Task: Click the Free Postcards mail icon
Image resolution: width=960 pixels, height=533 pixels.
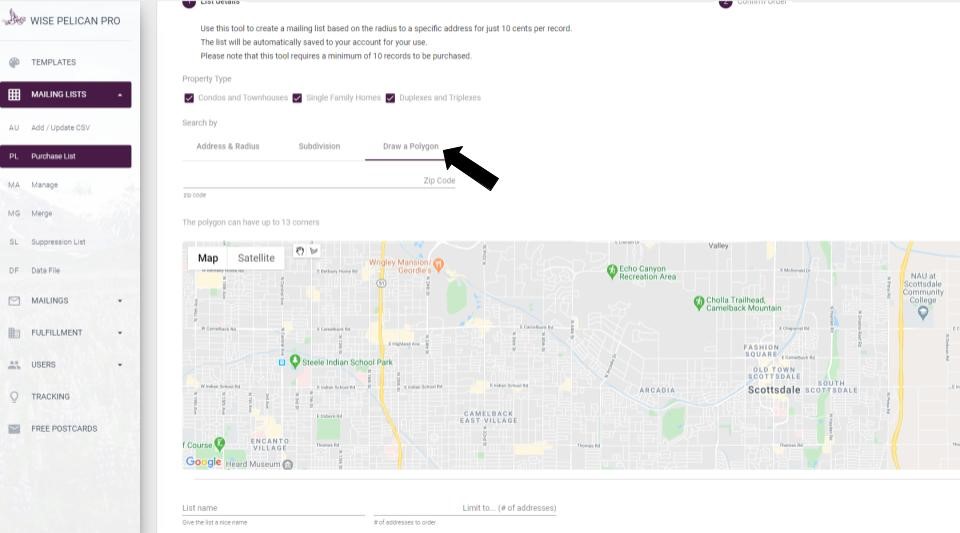Action: [14, 429]
